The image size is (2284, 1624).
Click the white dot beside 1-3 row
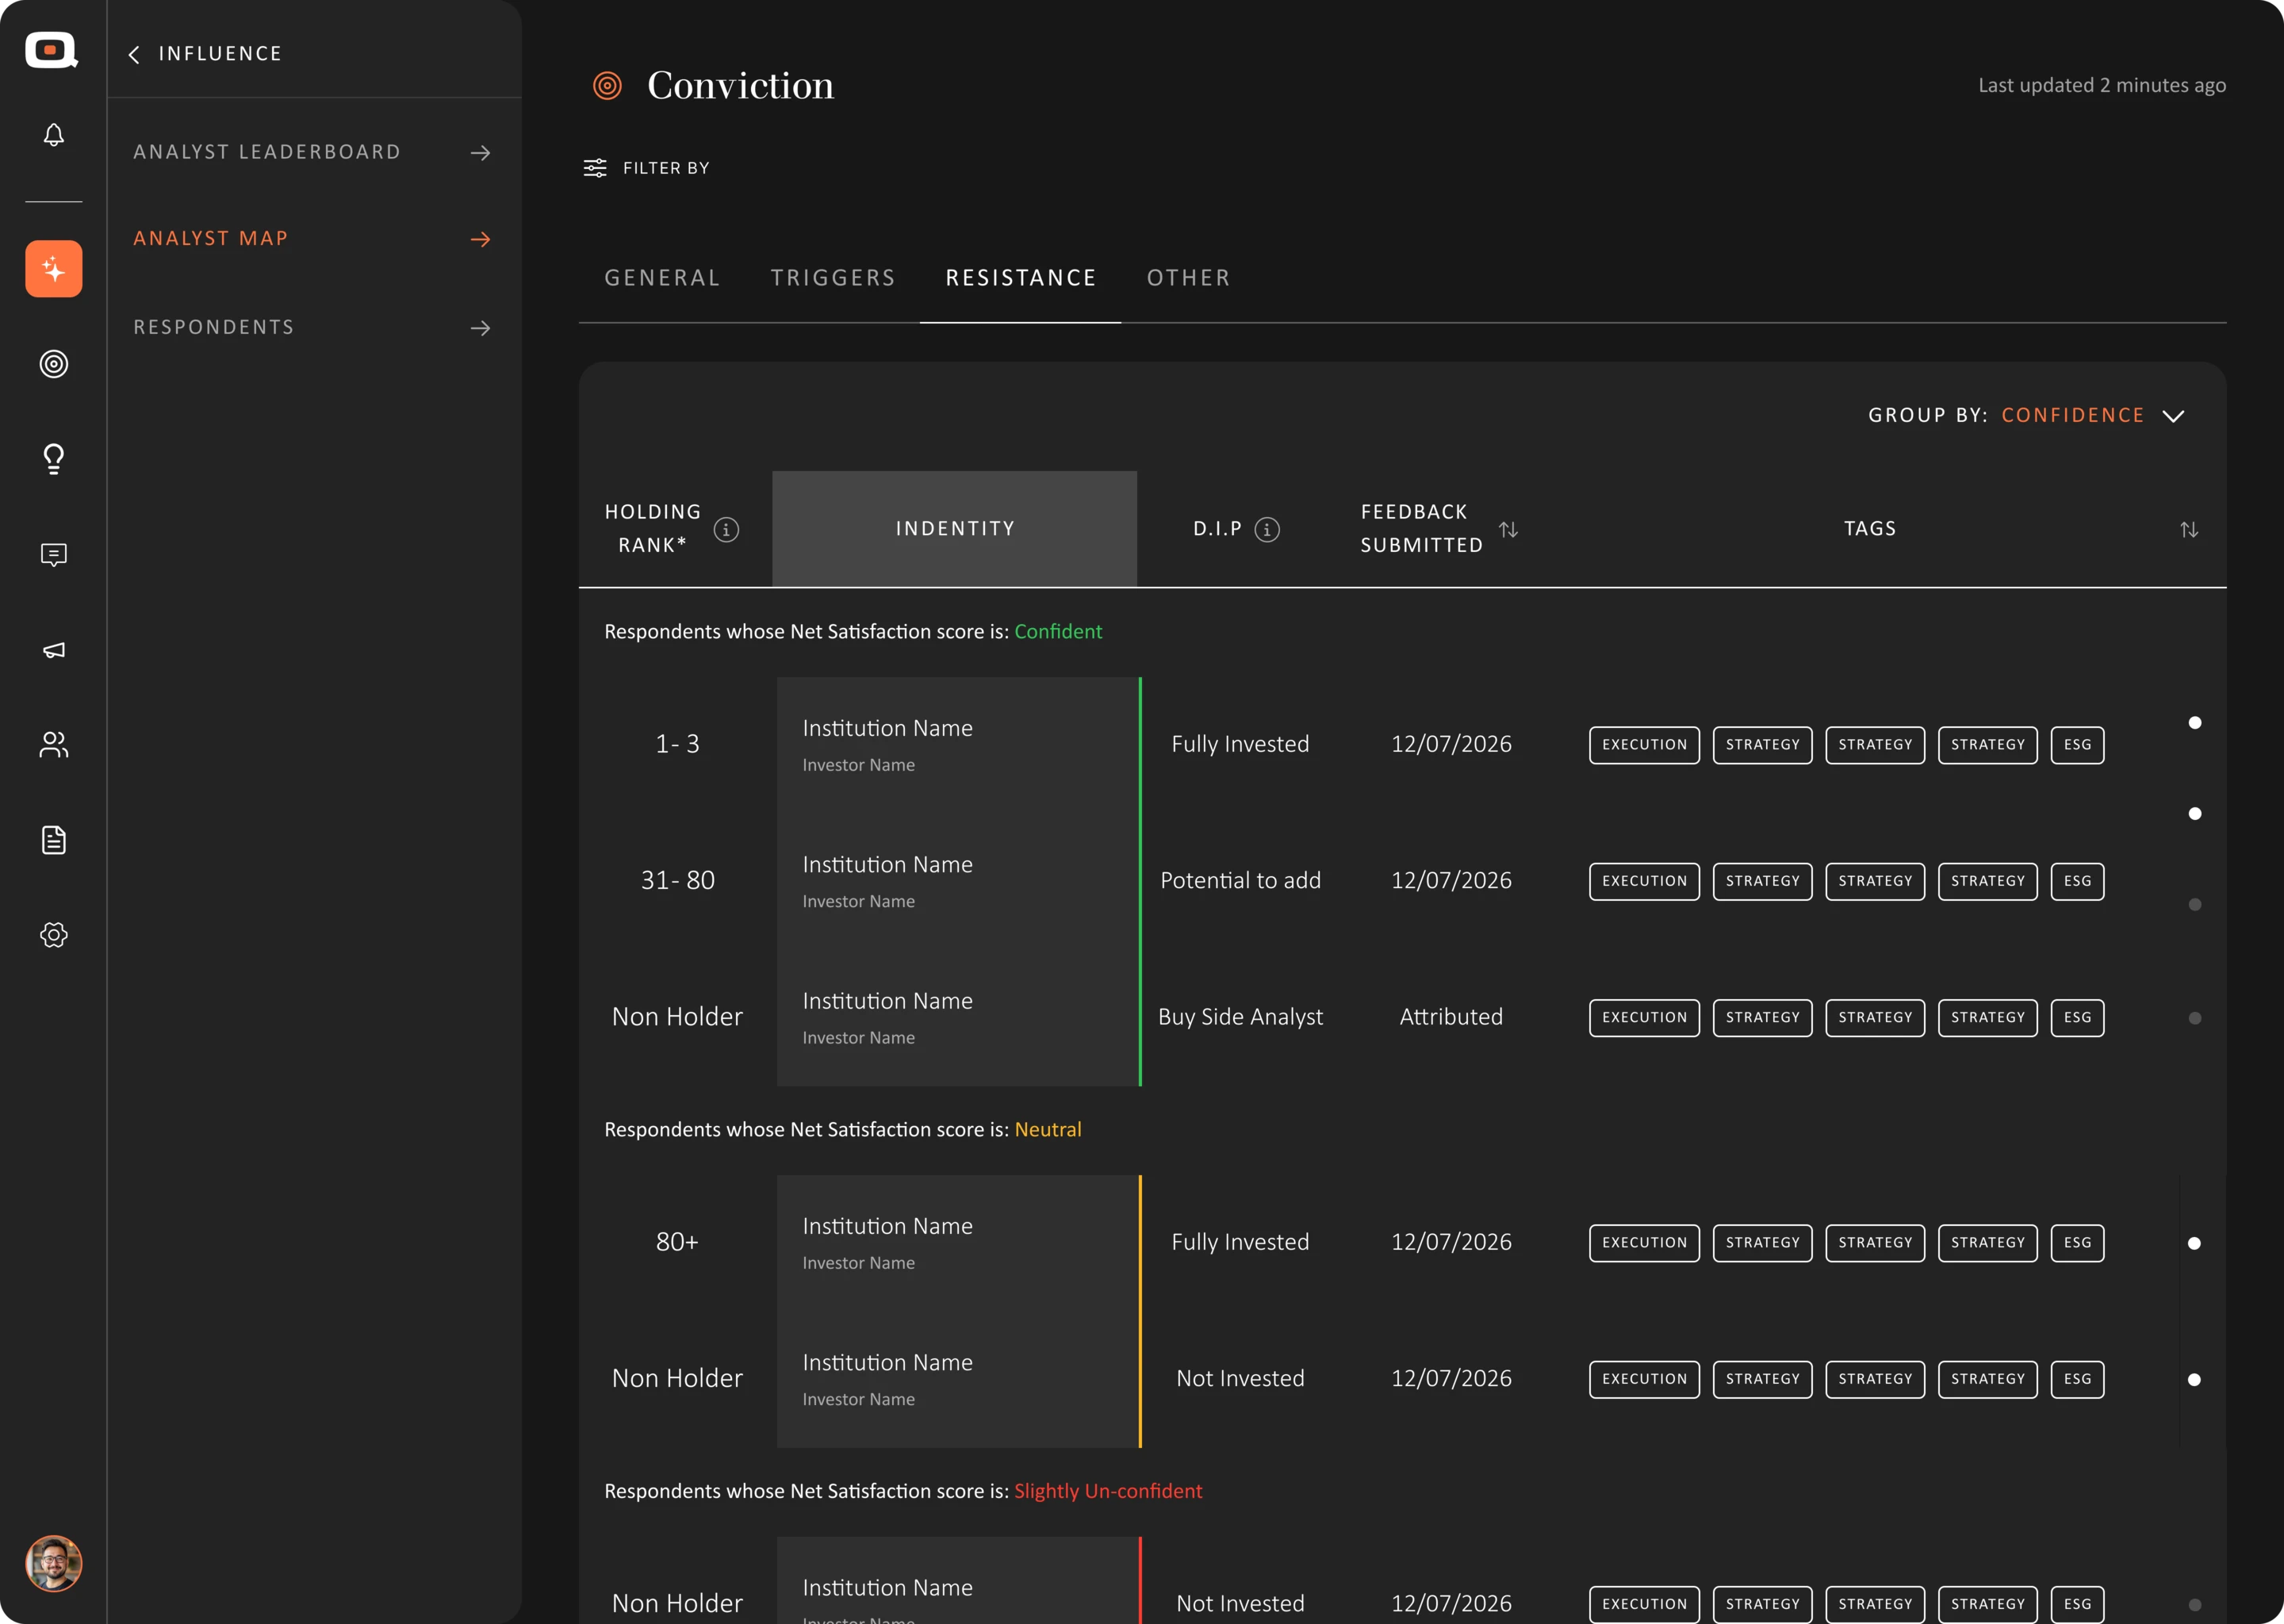[2195, 723]
